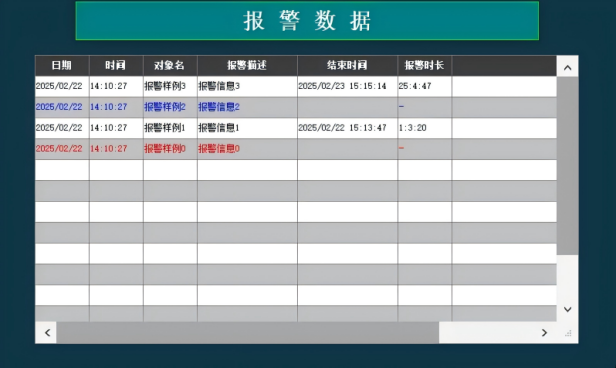Screen dimensions: 616x368
Task: Select the 结束时间 column header
Action: (x=347, y=65)
